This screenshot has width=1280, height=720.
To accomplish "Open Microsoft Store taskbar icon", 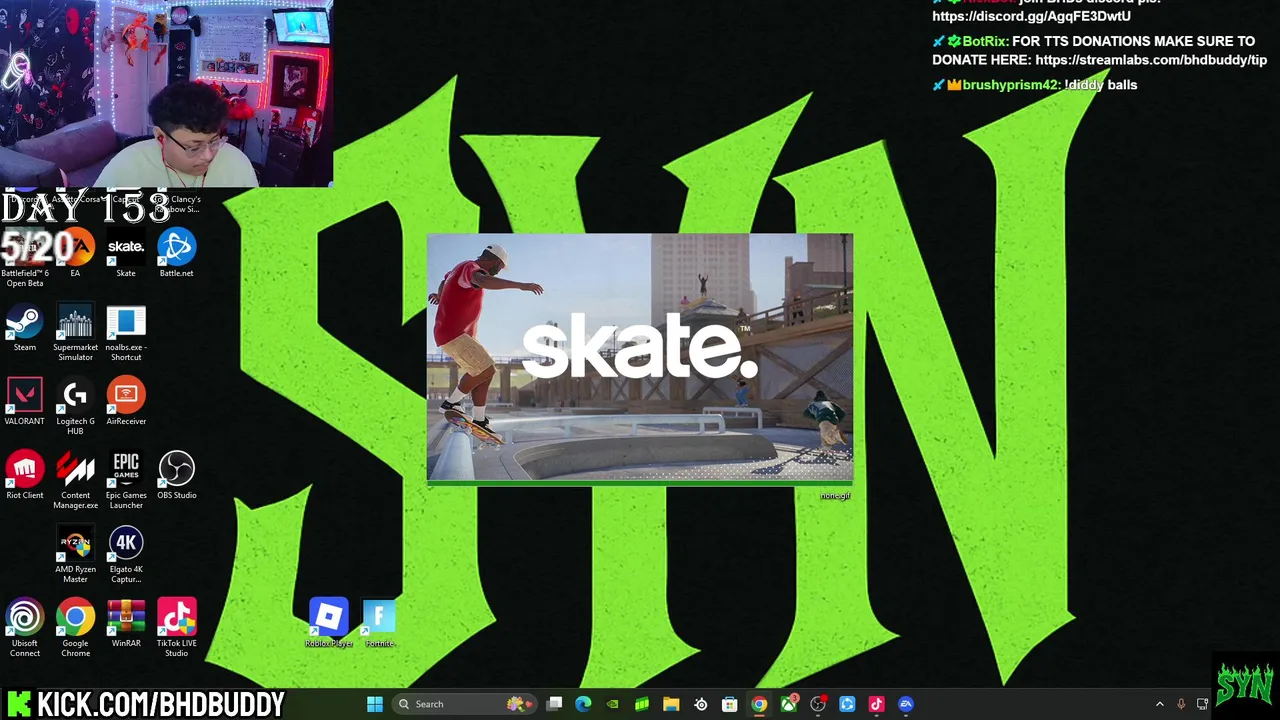I will (730, 704).
